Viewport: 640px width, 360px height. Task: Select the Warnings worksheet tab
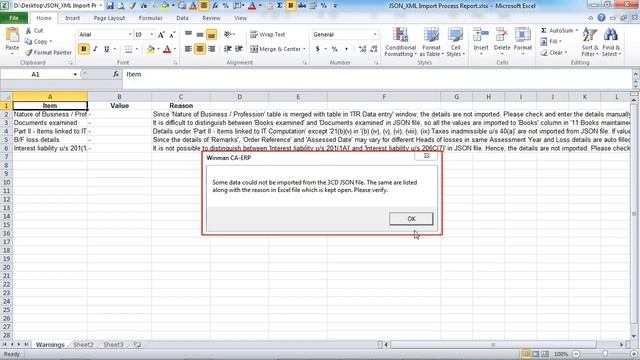point(50,345)
